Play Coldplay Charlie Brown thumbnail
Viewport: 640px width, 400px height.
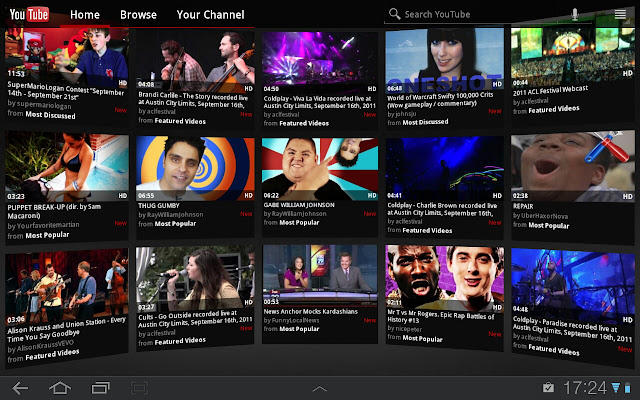point(444,168)
